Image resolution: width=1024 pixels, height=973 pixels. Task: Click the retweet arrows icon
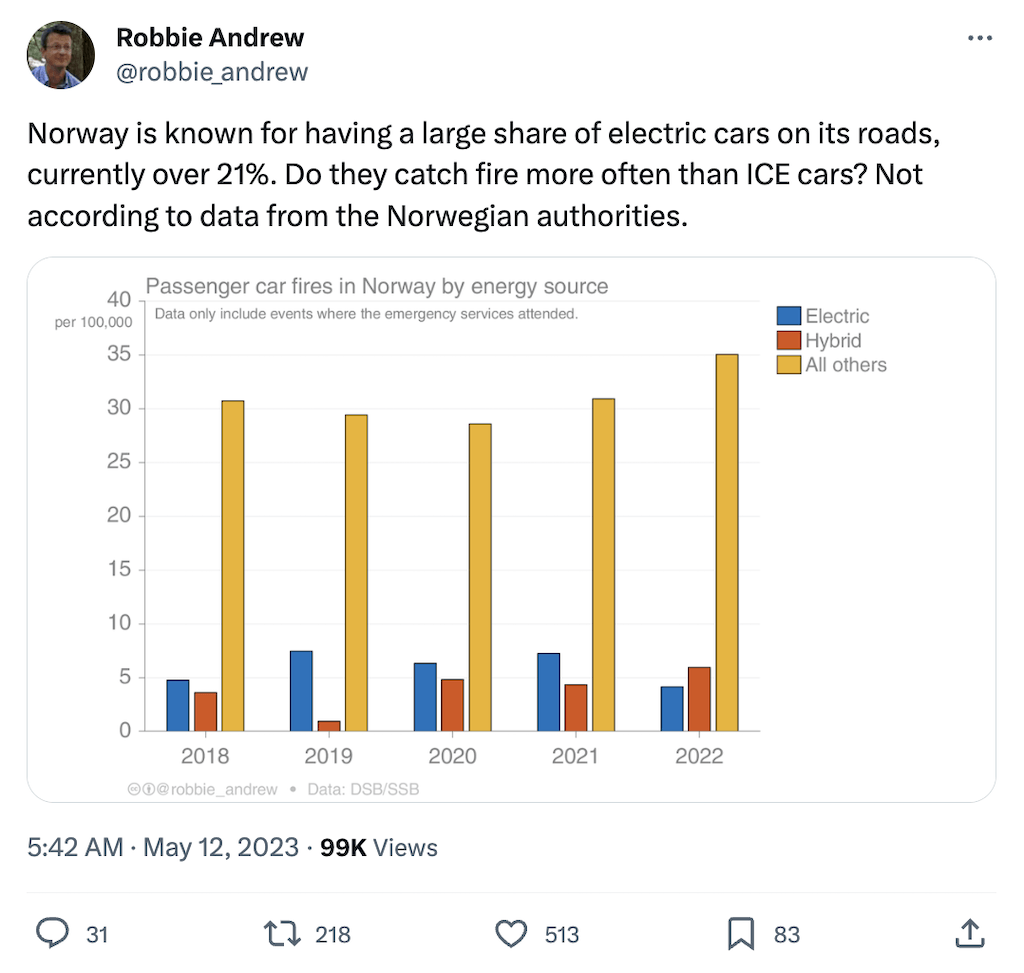pos(282,934)
